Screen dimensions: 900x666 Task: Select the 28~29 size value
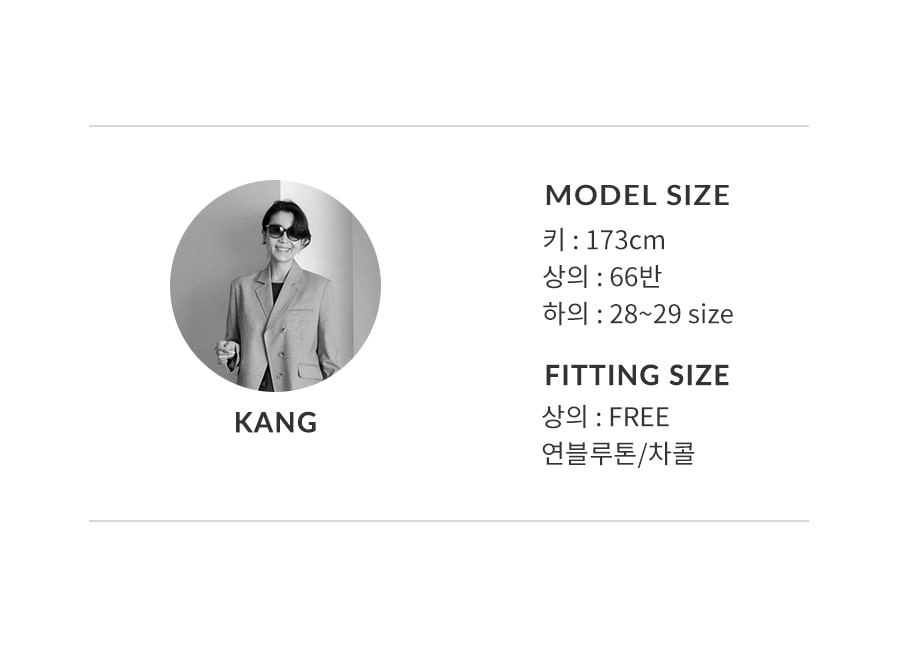pos(672,314)
